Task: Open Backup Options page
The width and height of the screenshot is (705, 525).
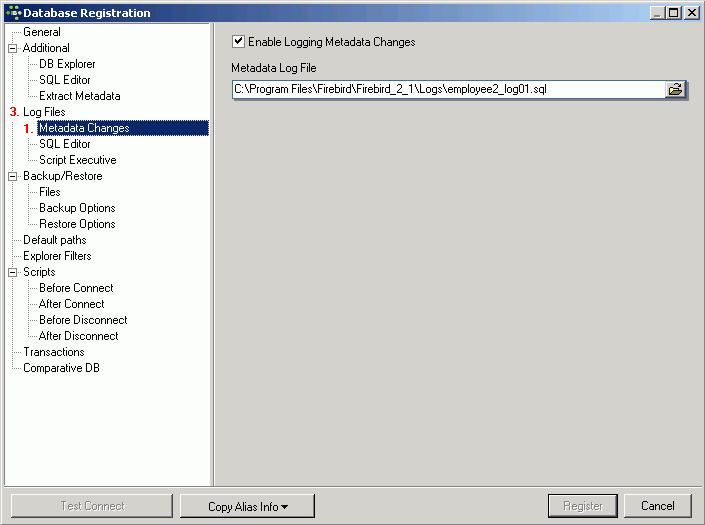Action: (77, 208)
